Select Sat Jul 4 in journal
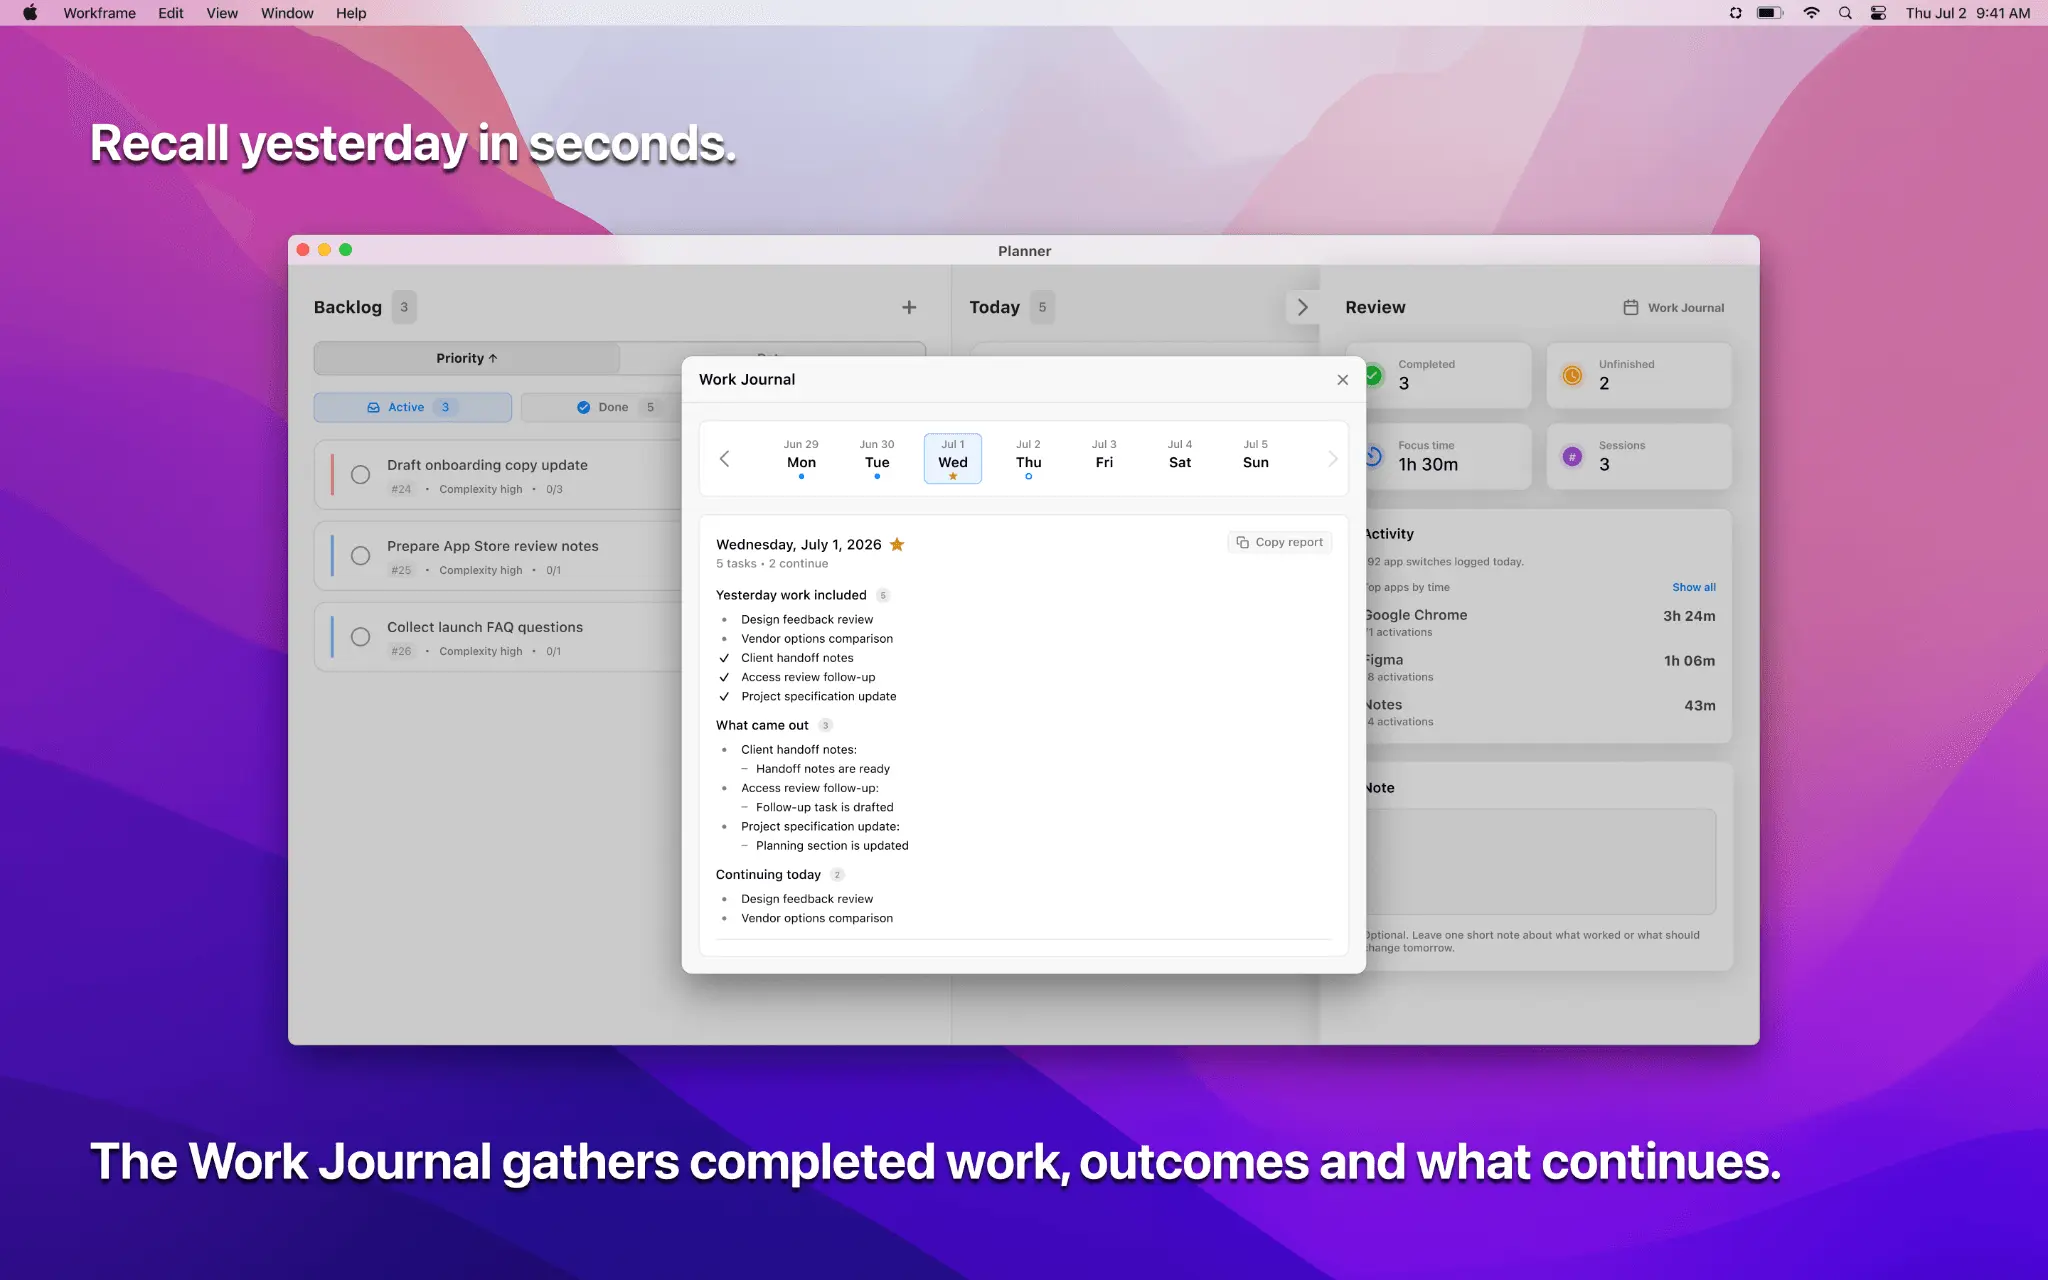The image size is (2048, 1280). [x=1180, y=459]
